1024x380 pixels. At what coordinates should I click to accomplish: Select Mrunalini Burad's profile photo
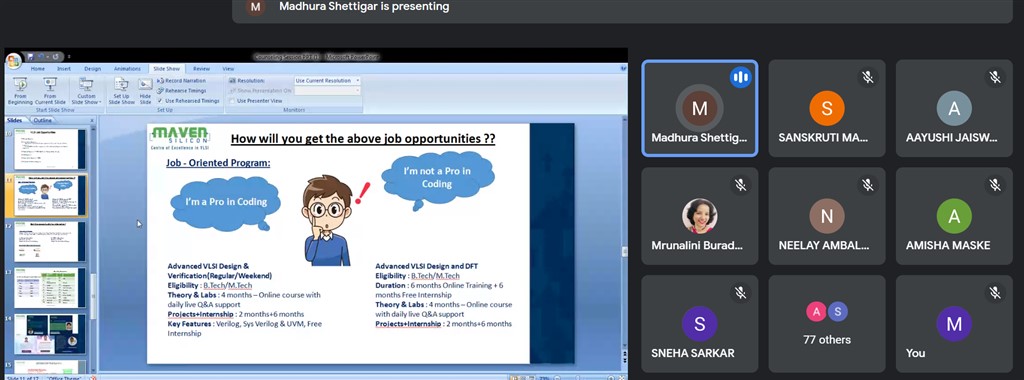(x=699, y=216)
